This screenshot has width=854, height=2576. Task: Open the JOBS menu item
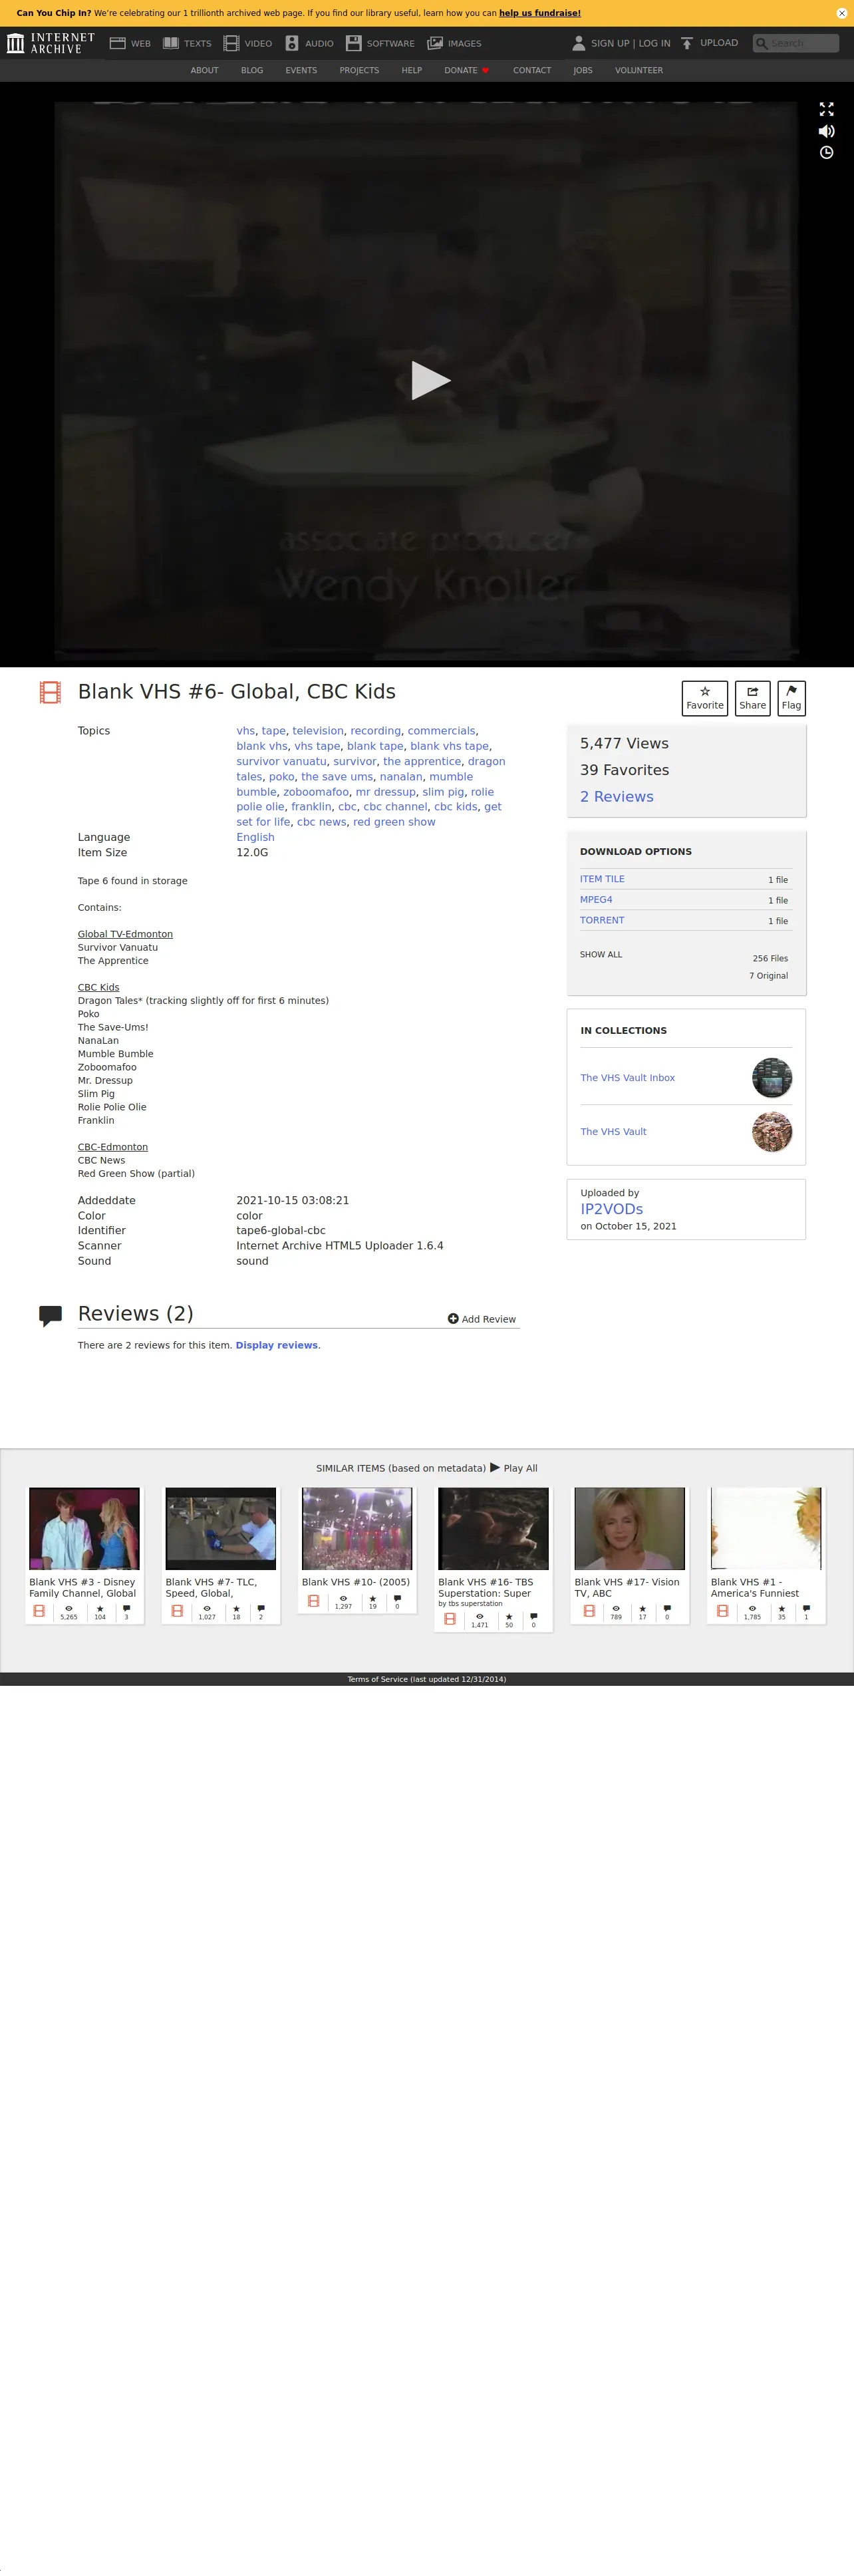tap(583, 71)
